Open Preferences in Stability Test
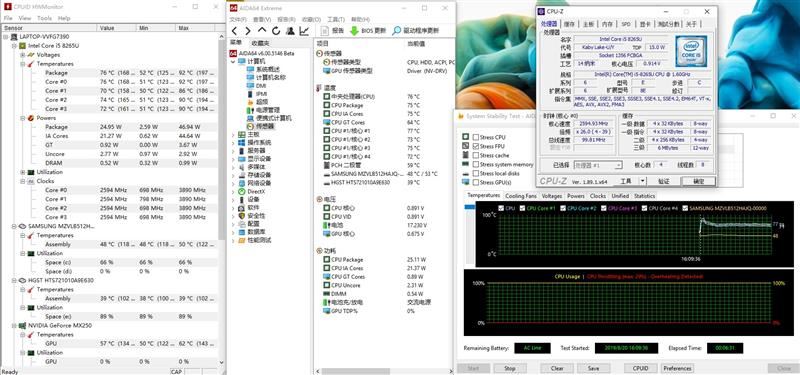This screenshot has height=375, width=800. [x=678, y=368]
